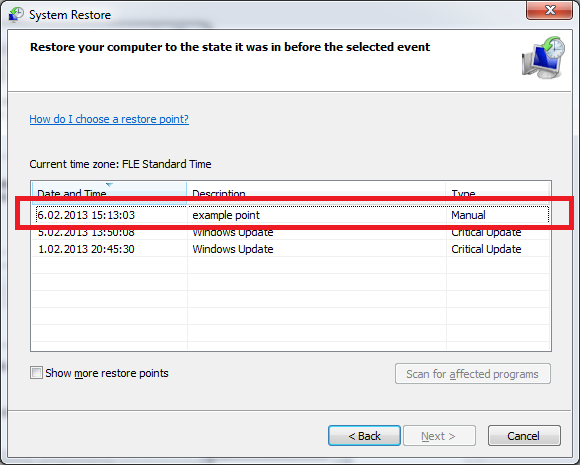Sort by Date and Time column header
Viewport: 580px width, 465px height.
[109, 193]
